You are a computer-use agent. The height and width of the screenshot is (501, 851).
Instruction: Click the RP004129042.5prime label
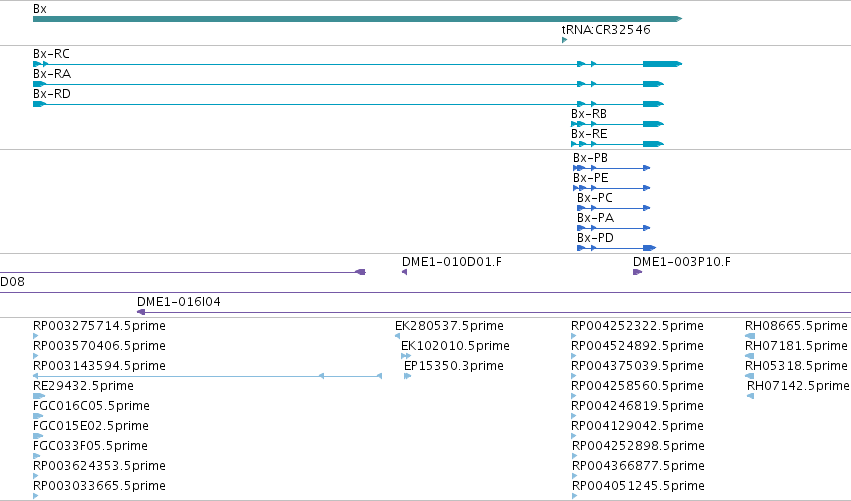pos(637,426)
